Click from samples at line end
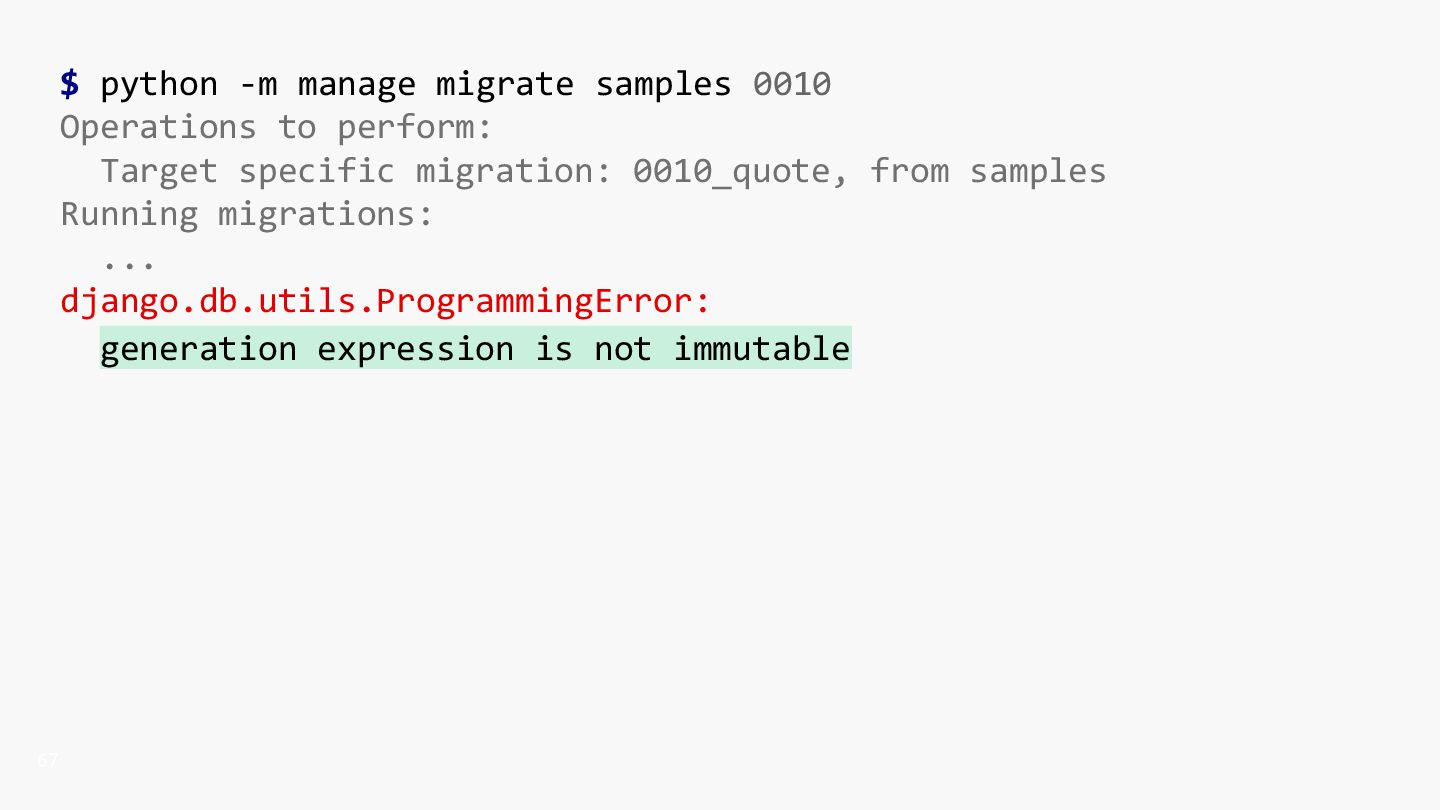 [x=988, y=172]
